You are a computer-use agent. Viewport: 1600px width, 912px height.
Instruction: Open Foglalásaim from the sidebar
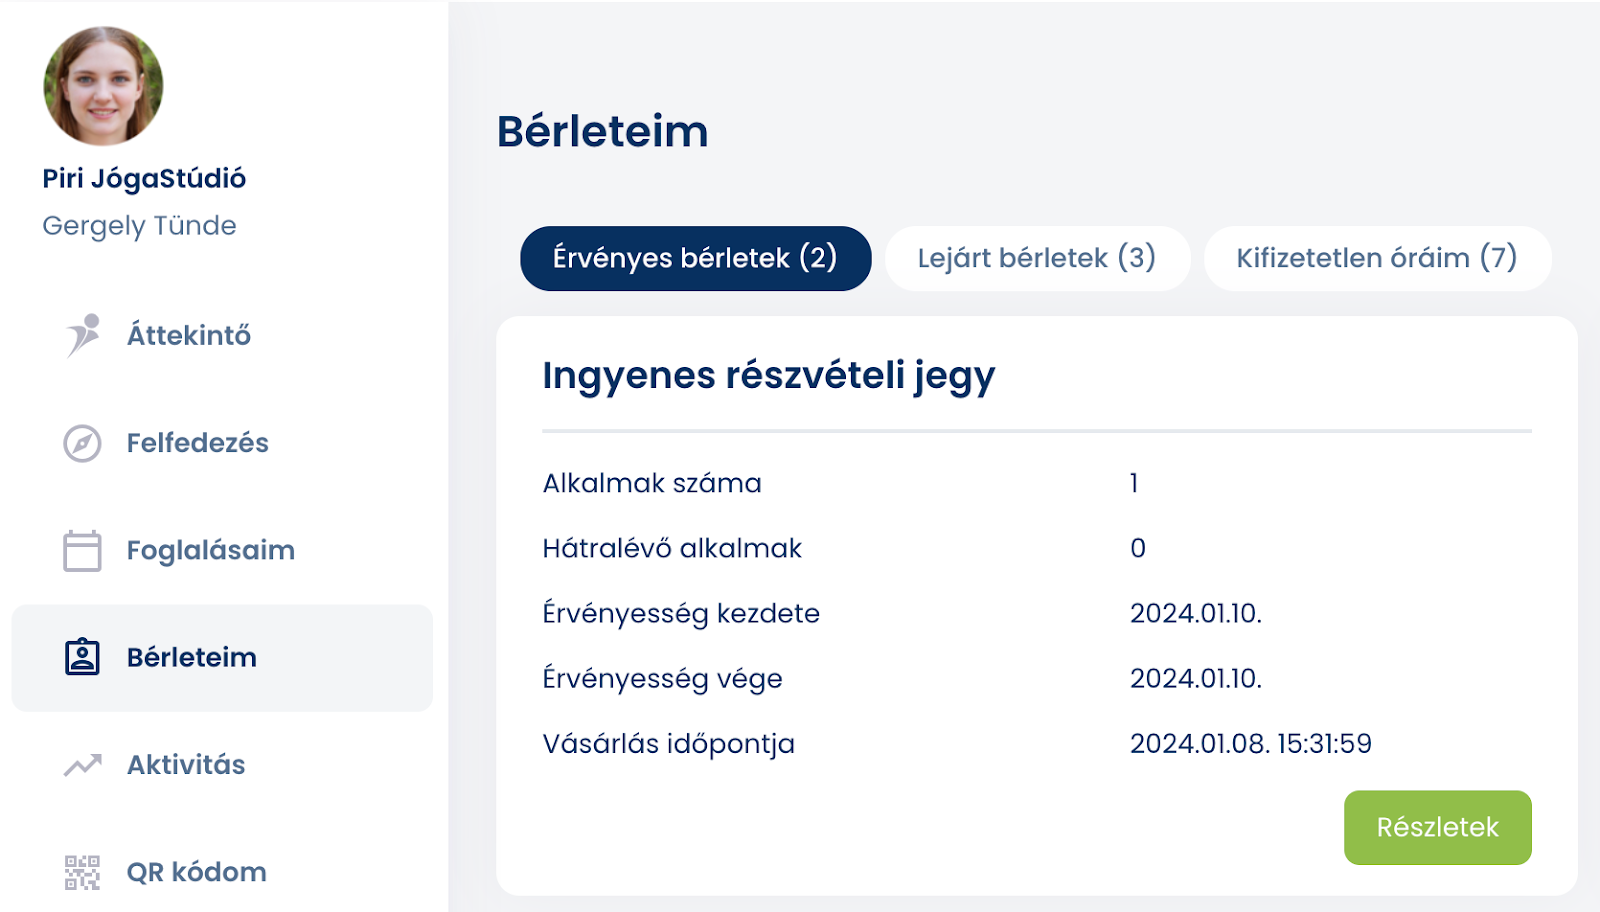(x=210, y=550)
